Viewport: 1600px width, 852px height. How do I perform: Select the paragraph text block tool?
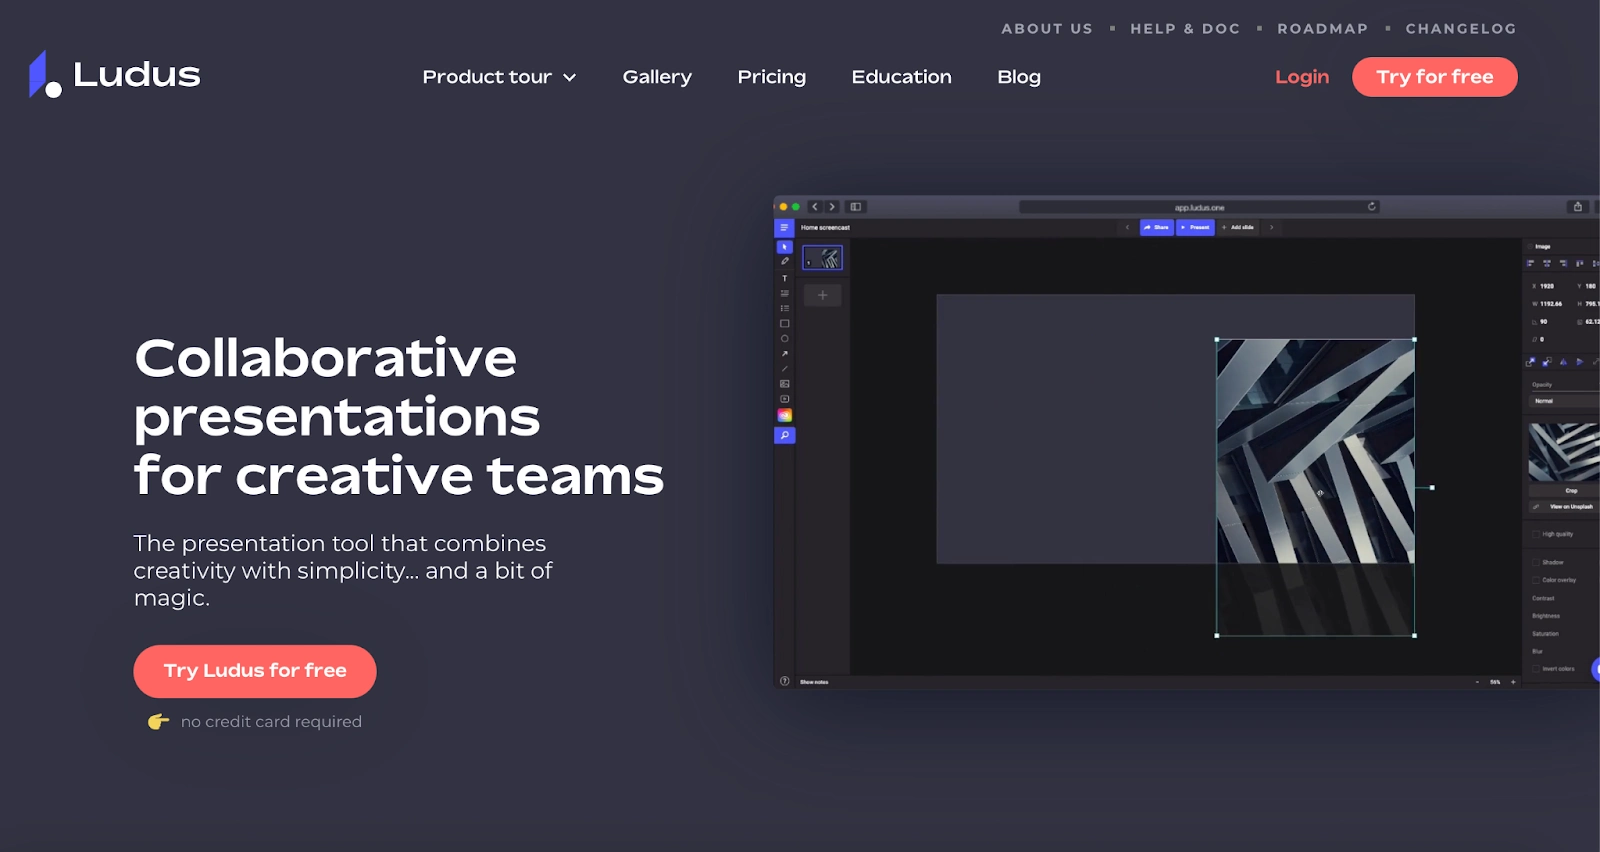pos(784,293)
